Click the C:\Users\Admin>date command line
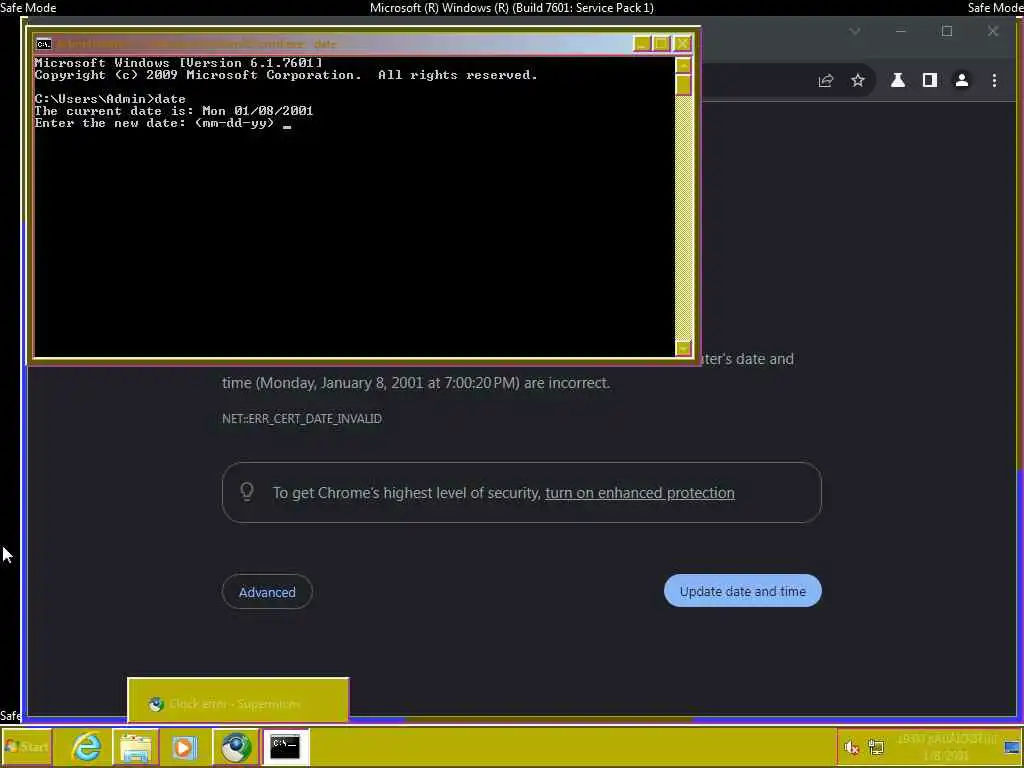The width and height of the screenshot is (1024, 768). [x=110, y=99]
